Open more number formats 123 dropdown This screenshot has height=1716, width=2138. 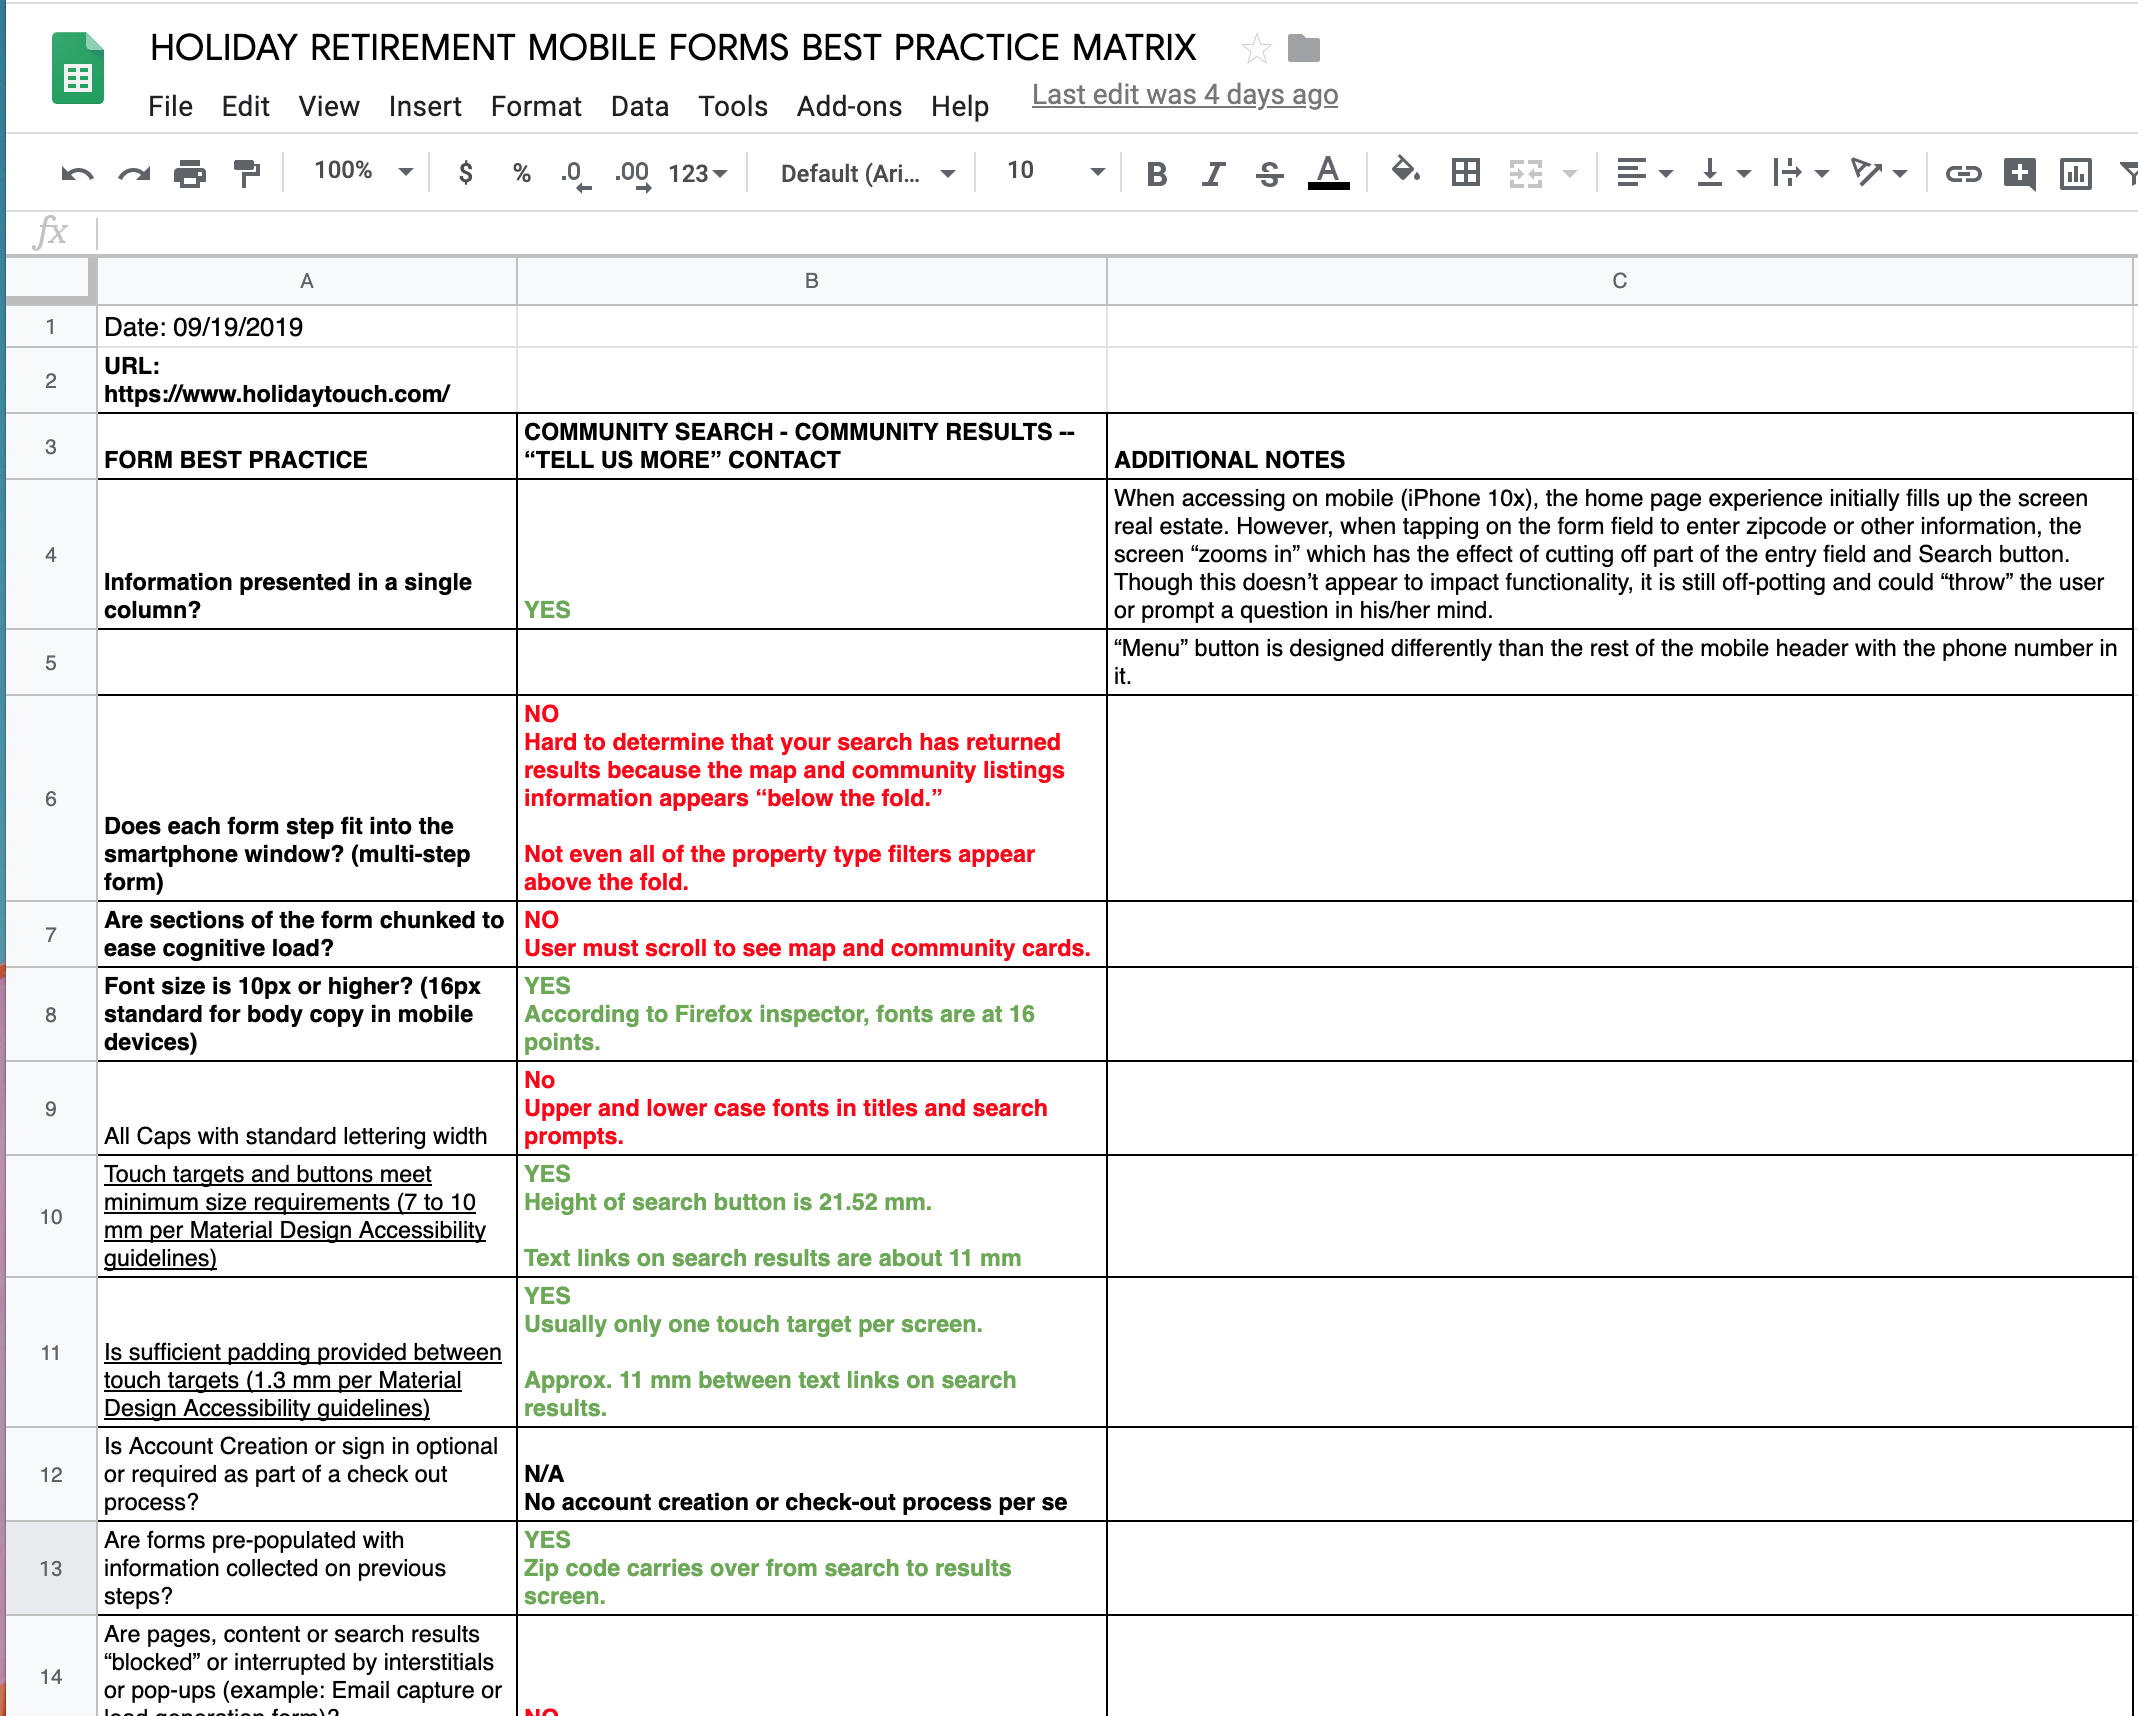(x=697, y=173)
